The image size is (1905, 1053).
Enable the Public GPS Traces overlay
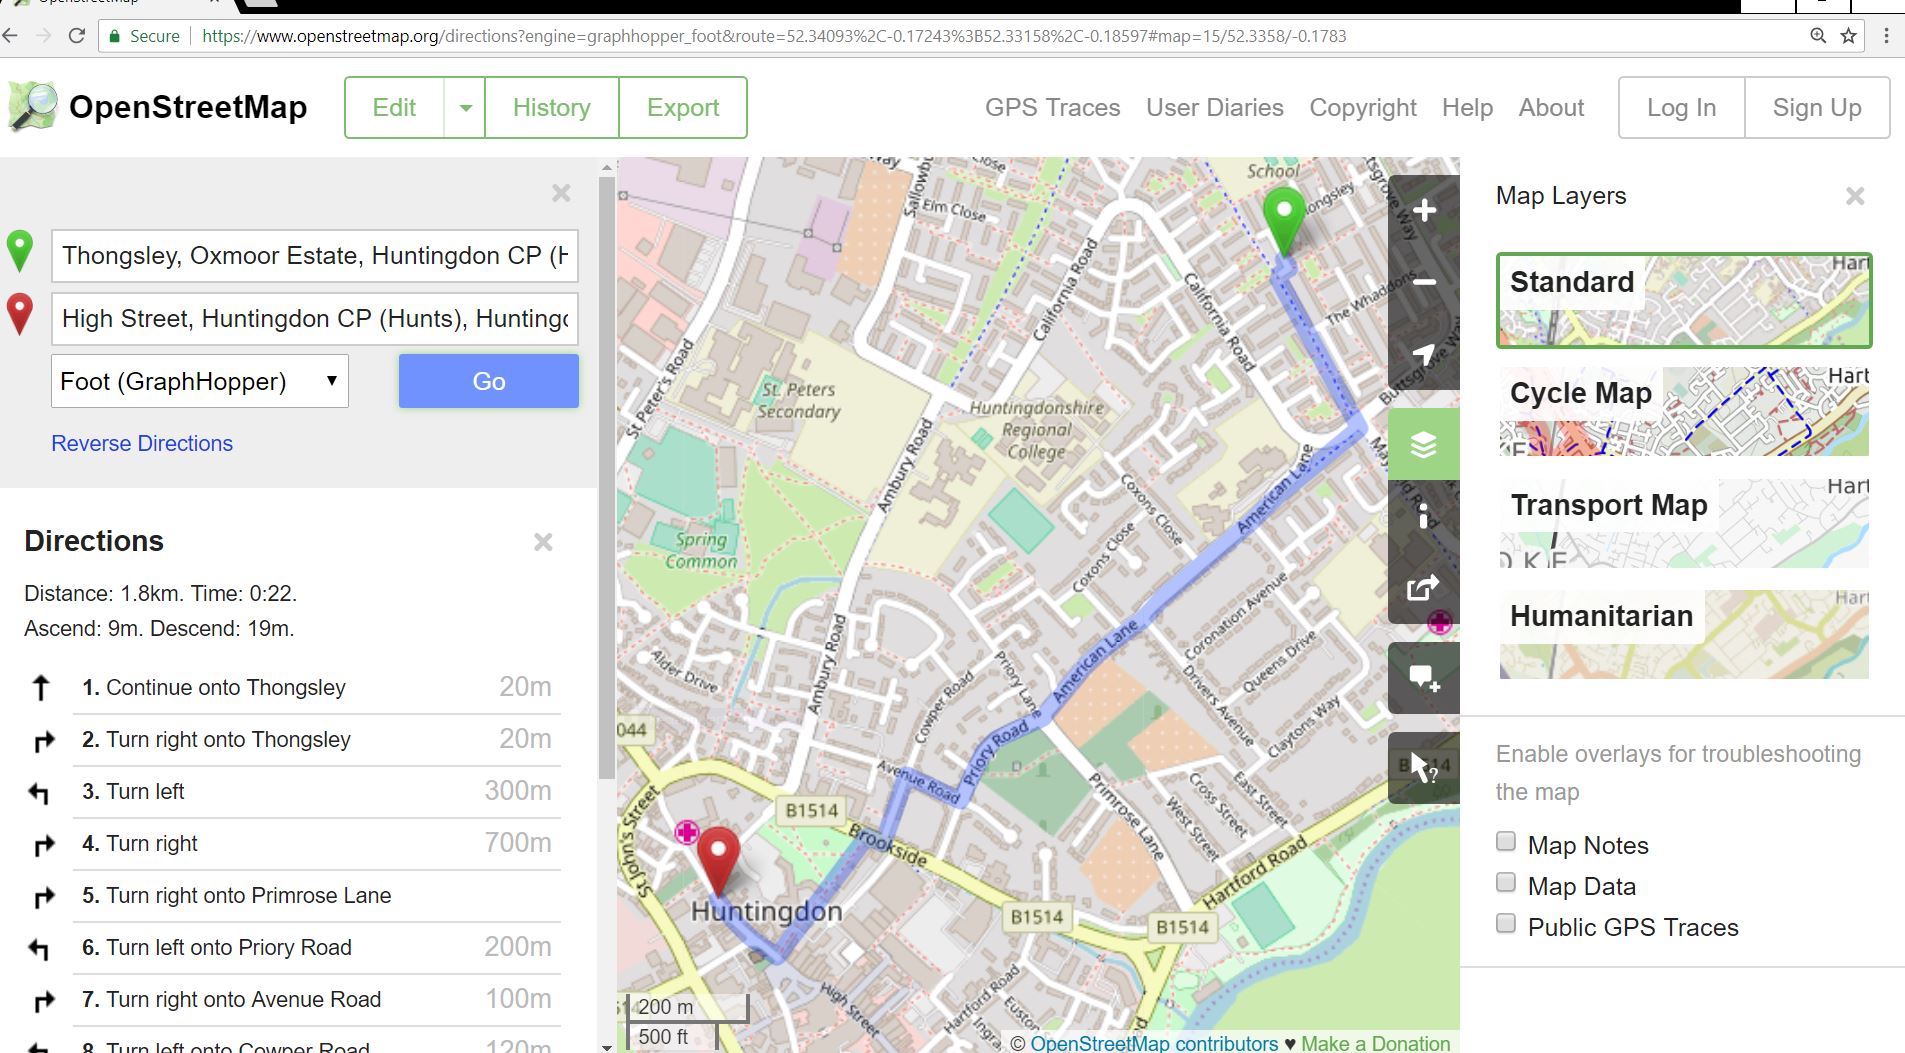tap(1506, 923)
